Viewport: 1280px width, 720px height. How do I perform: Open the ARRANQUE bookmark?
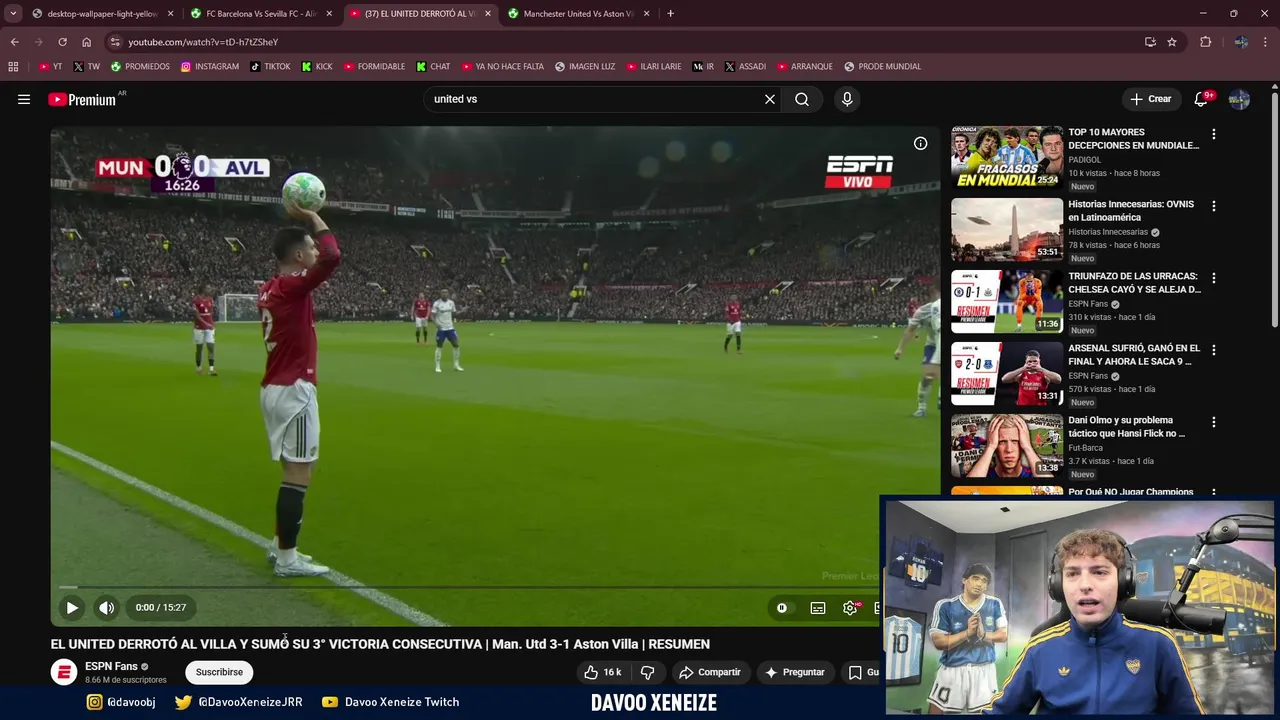(804, 67)
